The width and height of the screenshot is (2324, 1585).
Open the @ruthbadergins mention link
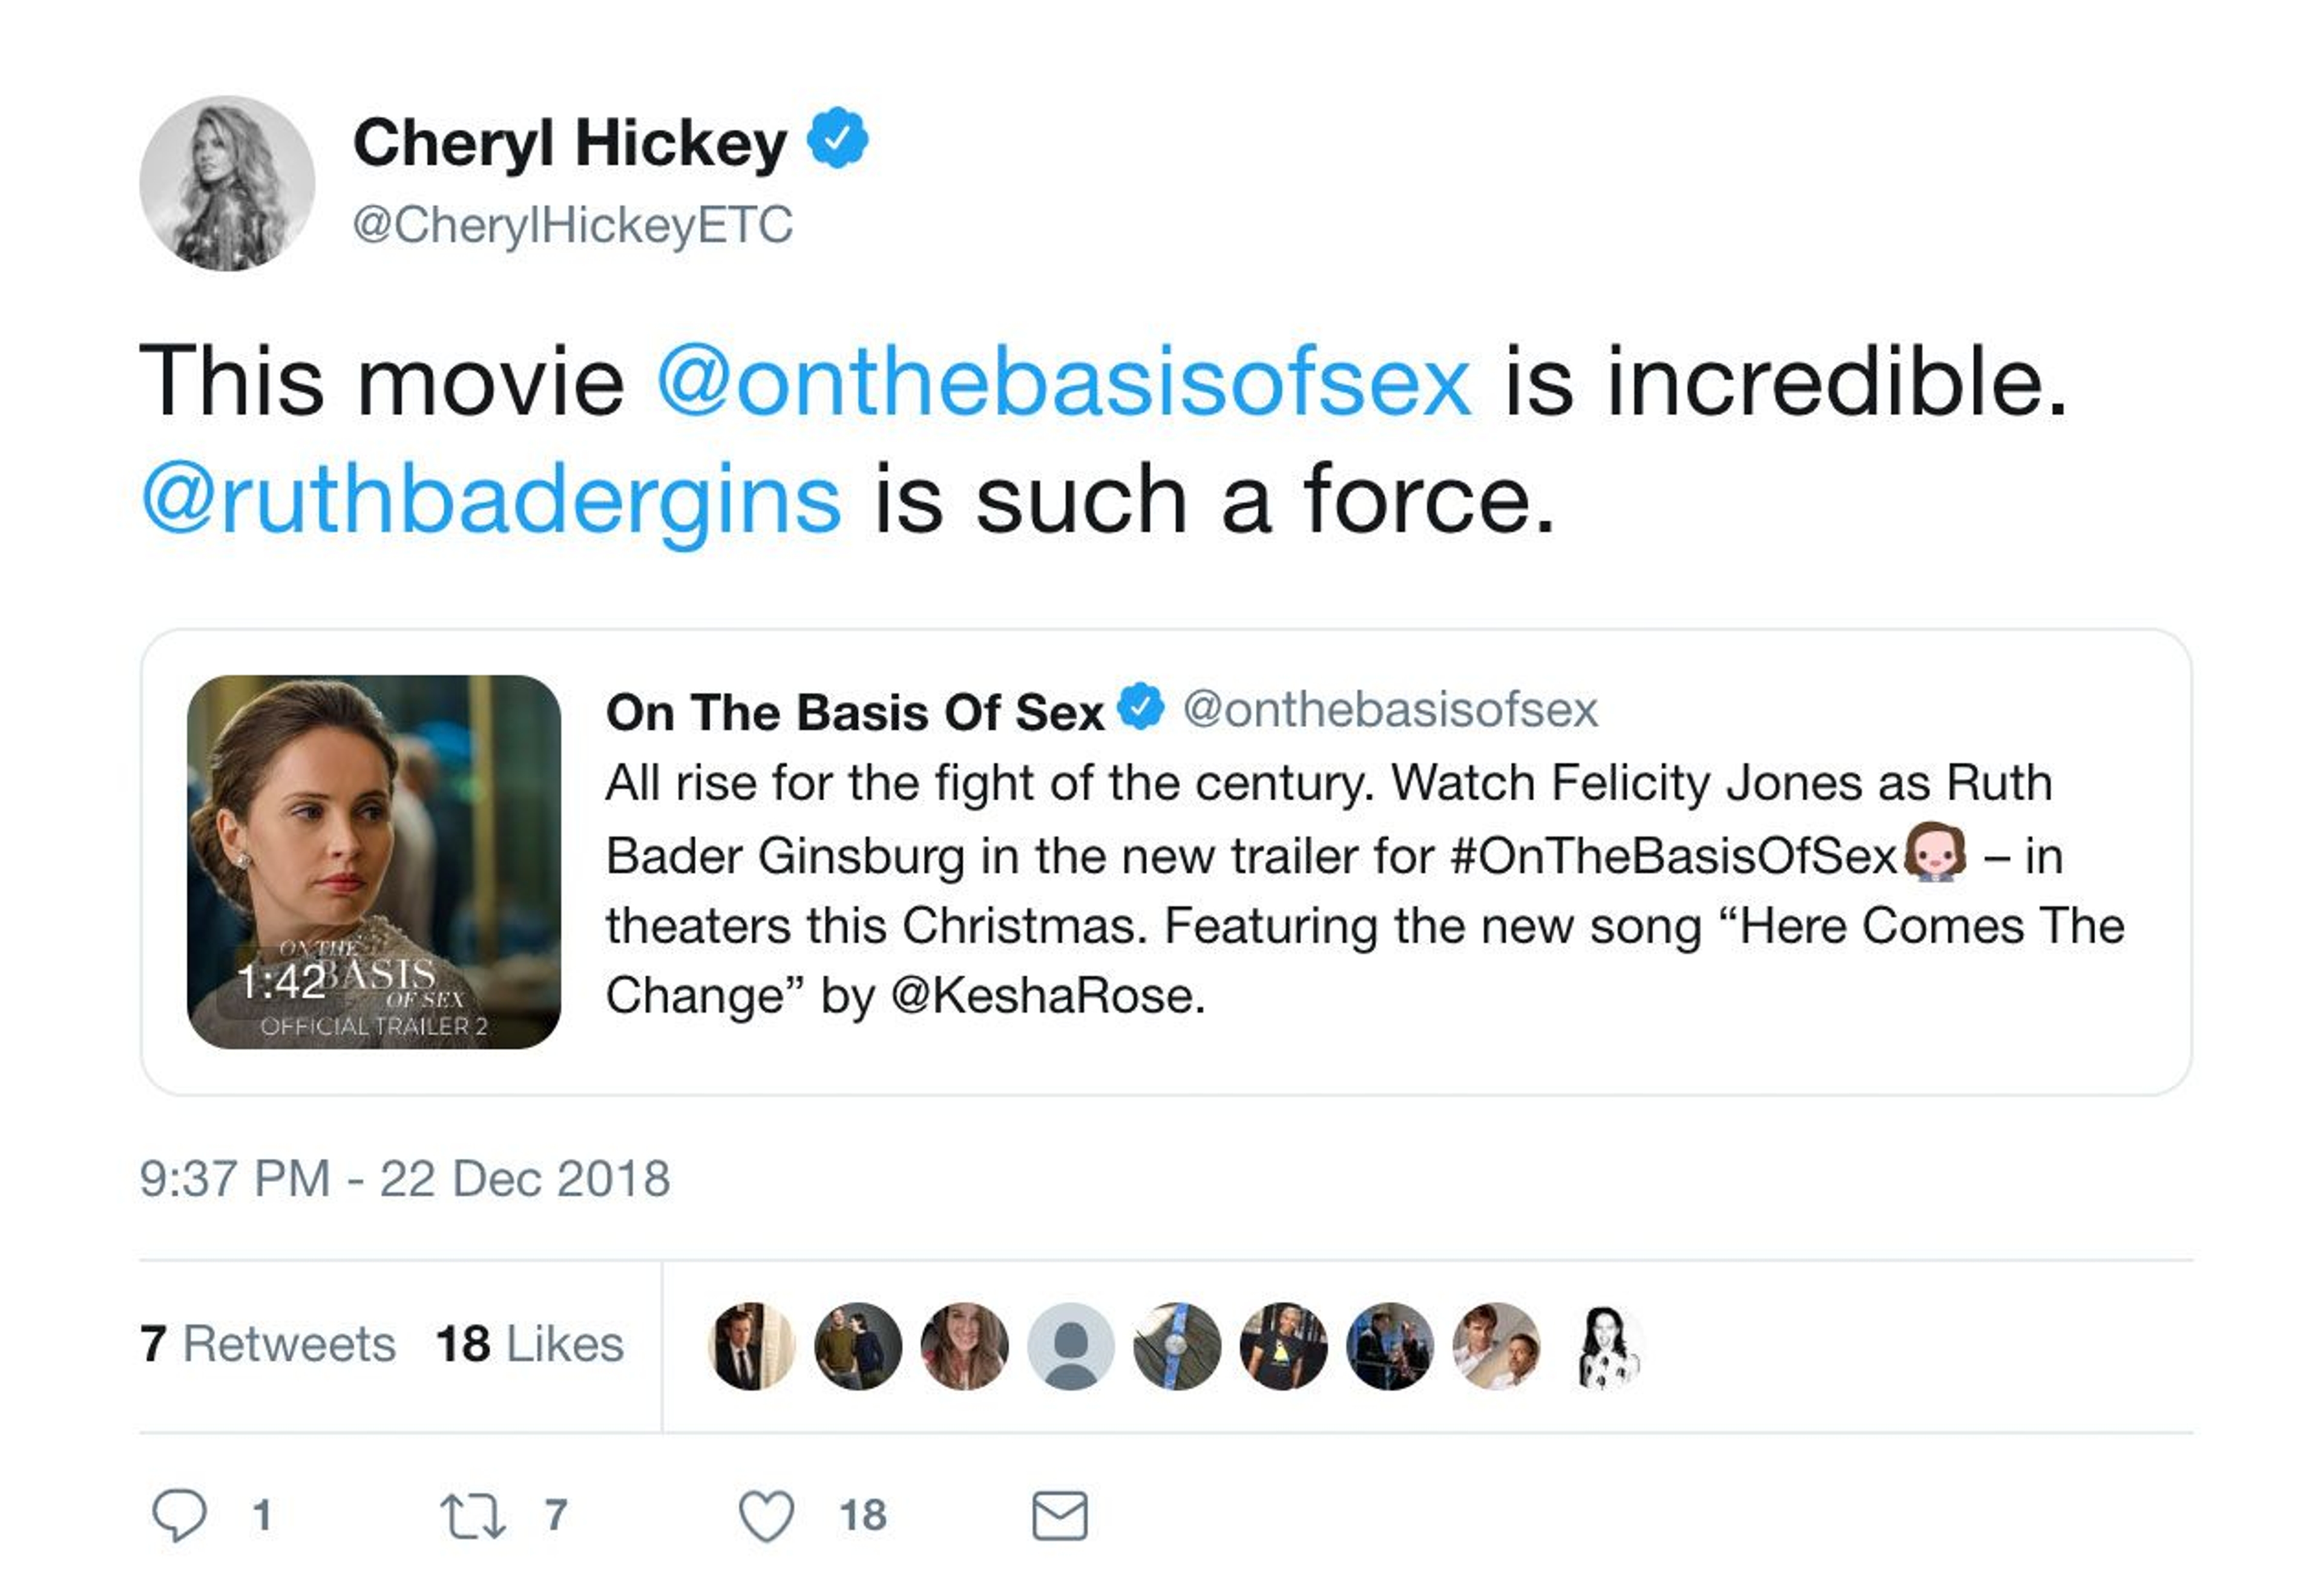click(x=491, y=499)
